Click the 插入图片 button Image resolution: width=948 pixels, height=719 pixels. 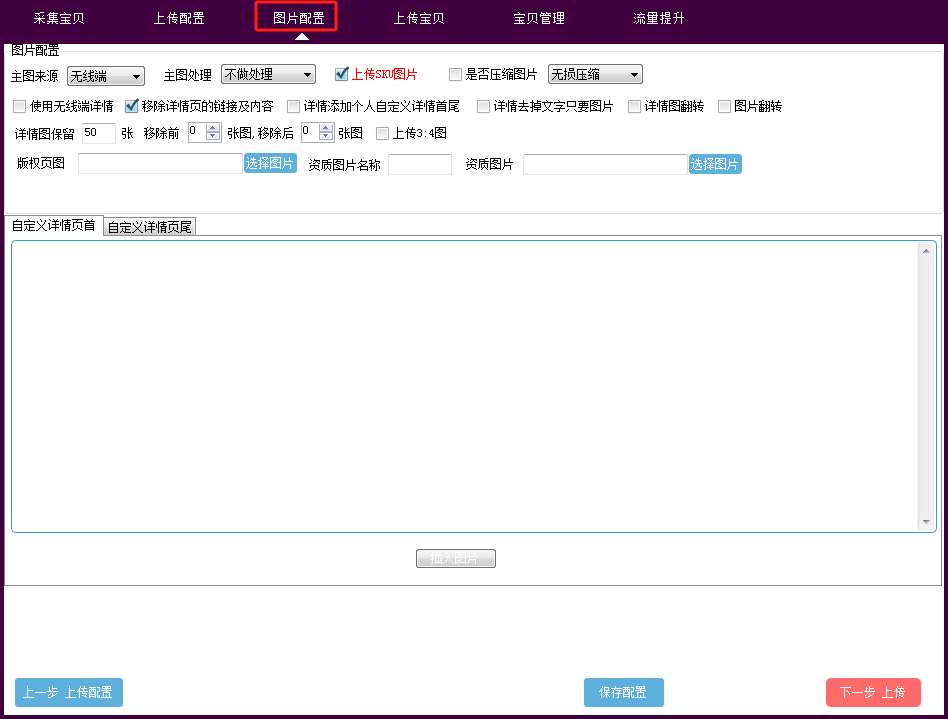[456, 558]
